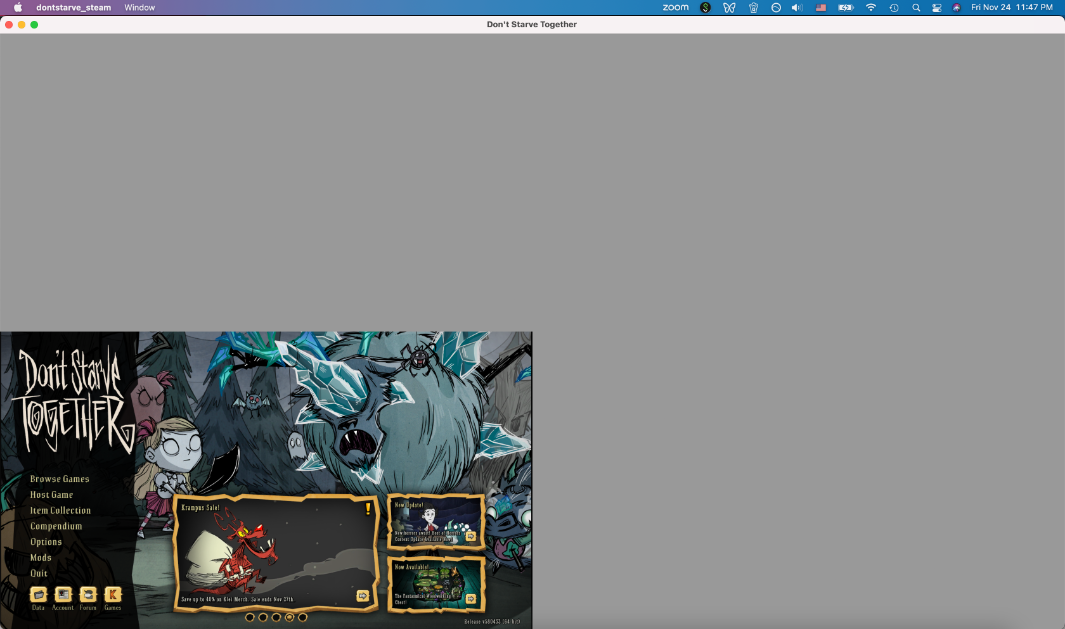Open the Krampus Sale banner
1065x629 pixels.
275,553
